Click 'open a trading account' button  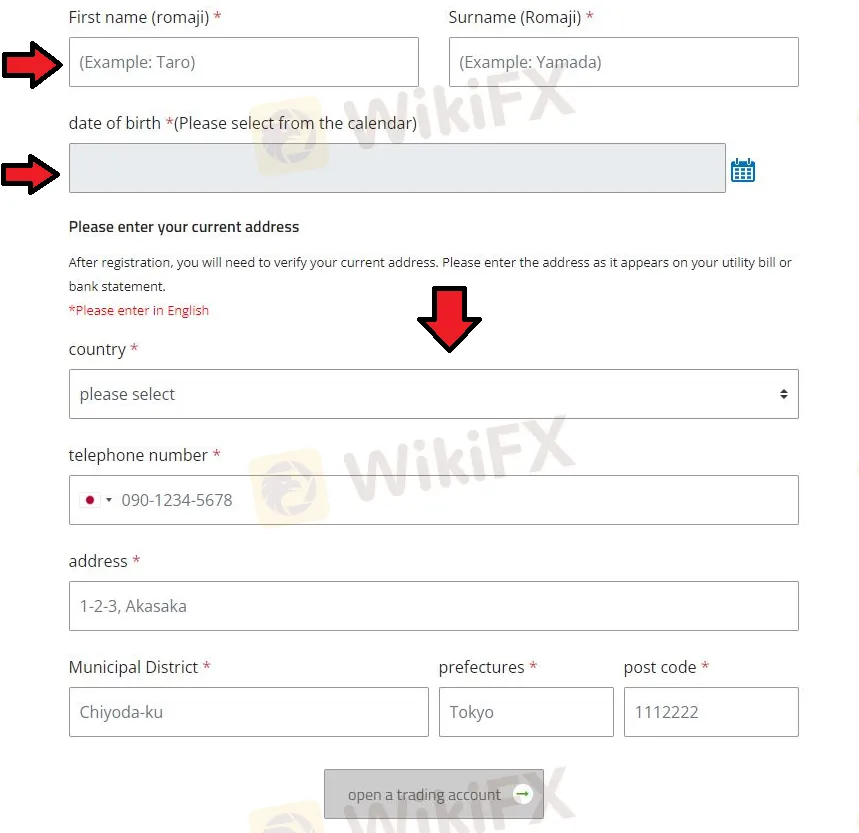point(433,794)
